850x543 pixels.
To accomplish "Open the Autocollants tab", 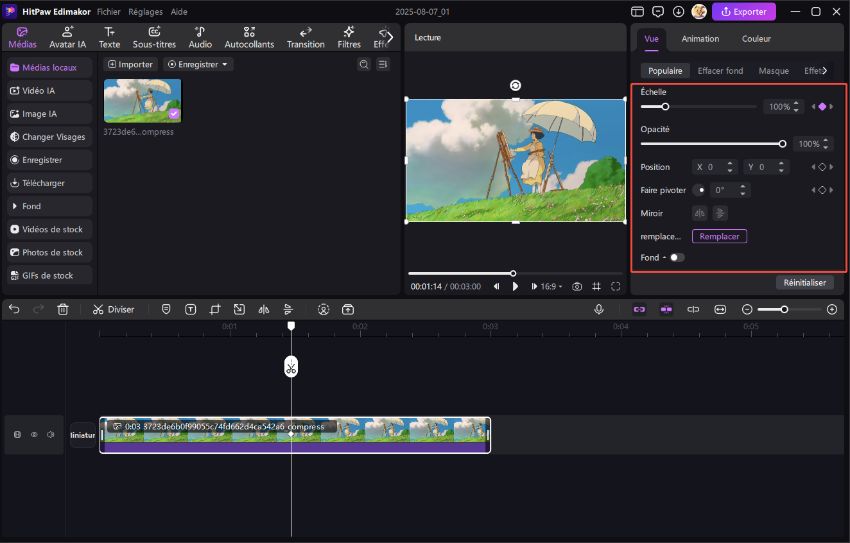I will pos(249,37).
